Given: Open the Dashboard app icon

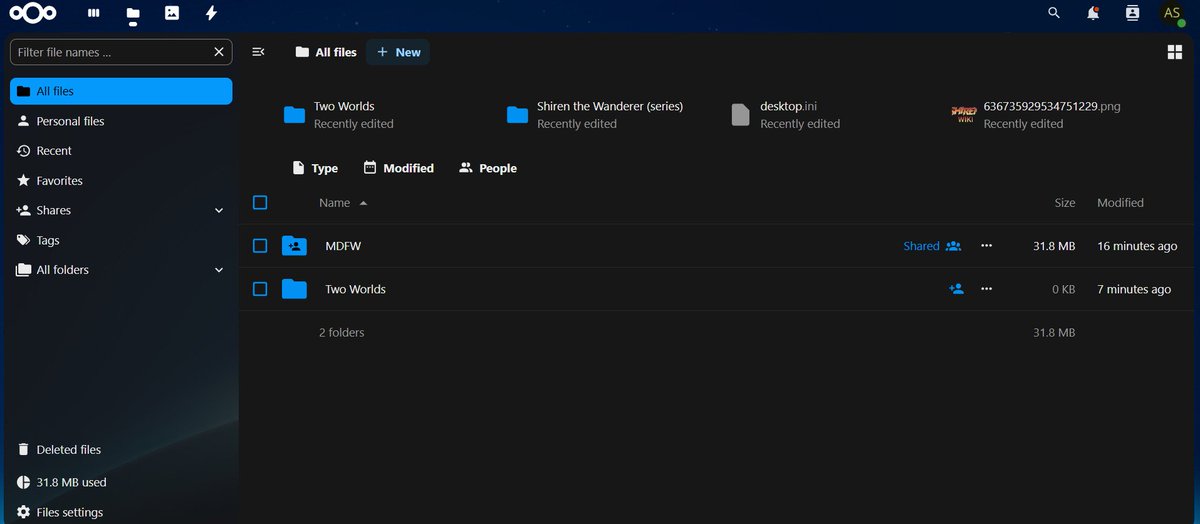Looking at the screenshot, I should (x=94, y=13).
